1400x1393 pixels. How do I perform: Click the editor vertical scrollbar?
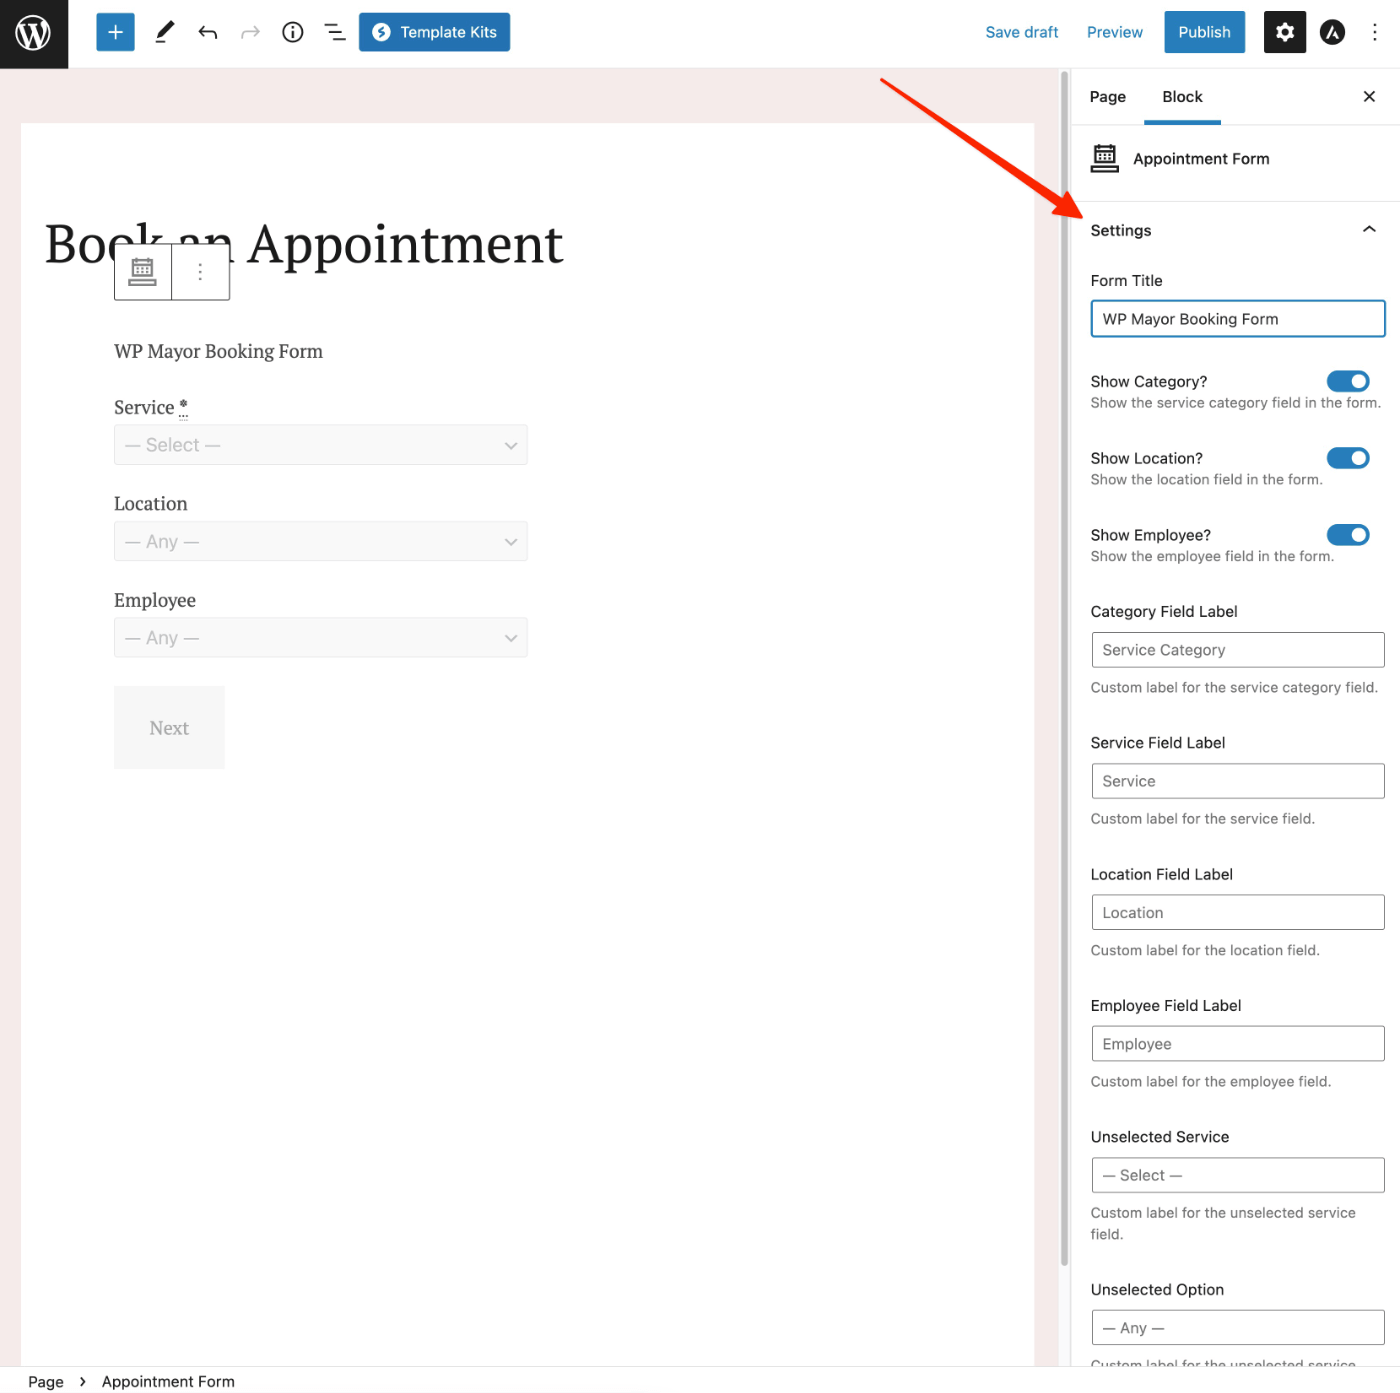point(1064,670)
